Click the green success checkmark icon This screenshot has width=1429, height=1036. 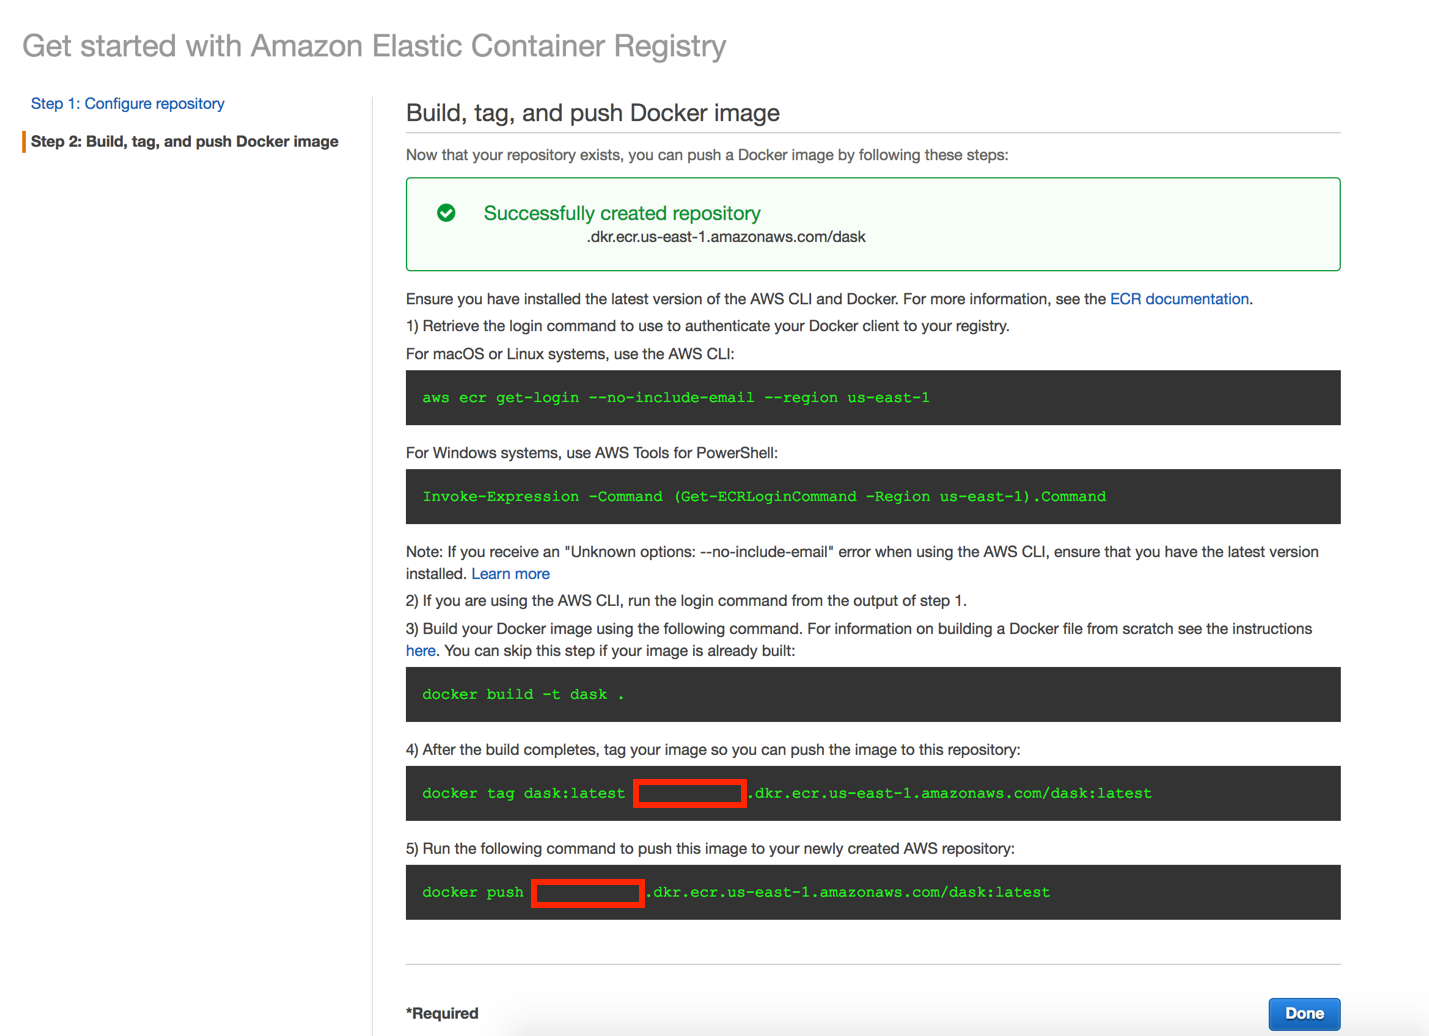446,213
